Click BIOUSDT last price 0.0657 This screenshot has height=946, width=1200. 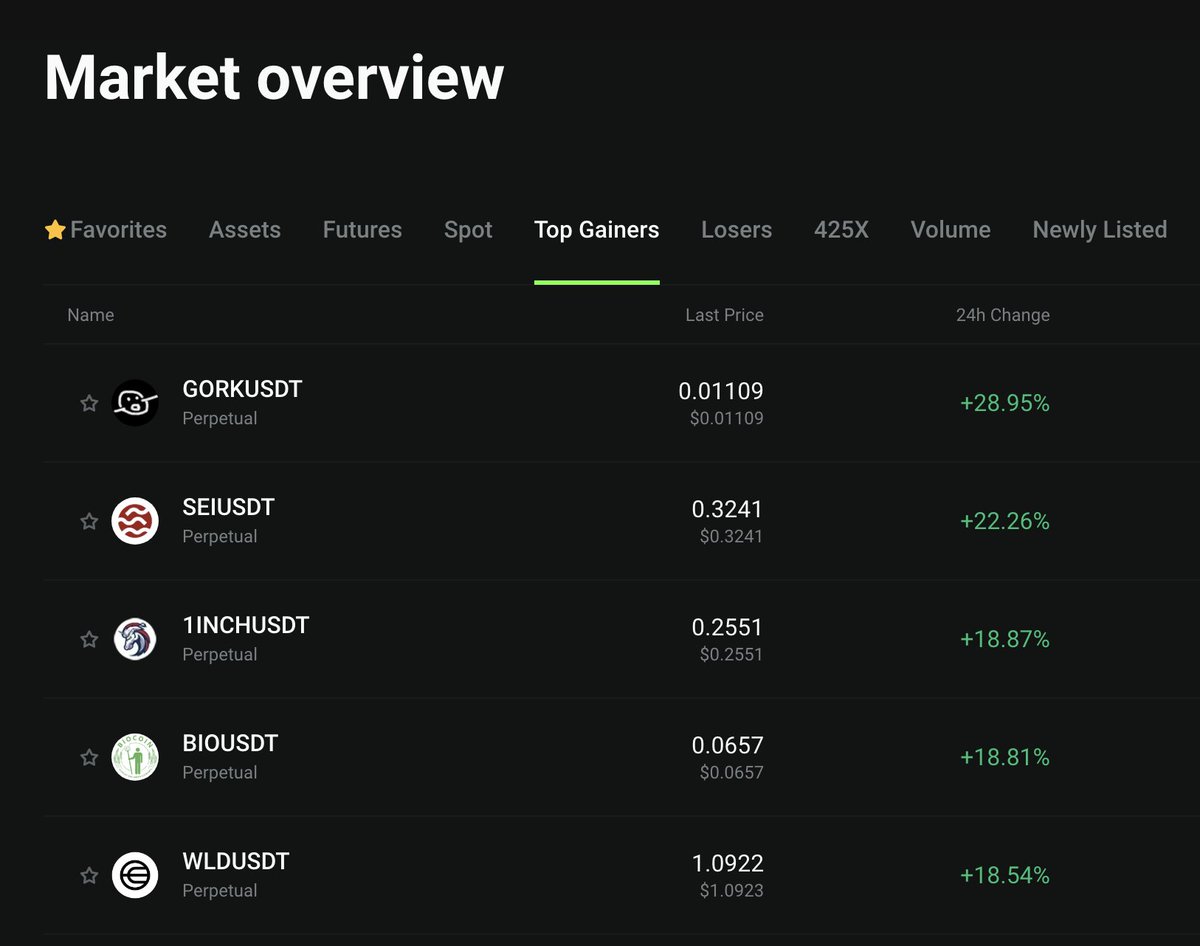(x=727, y=745)
